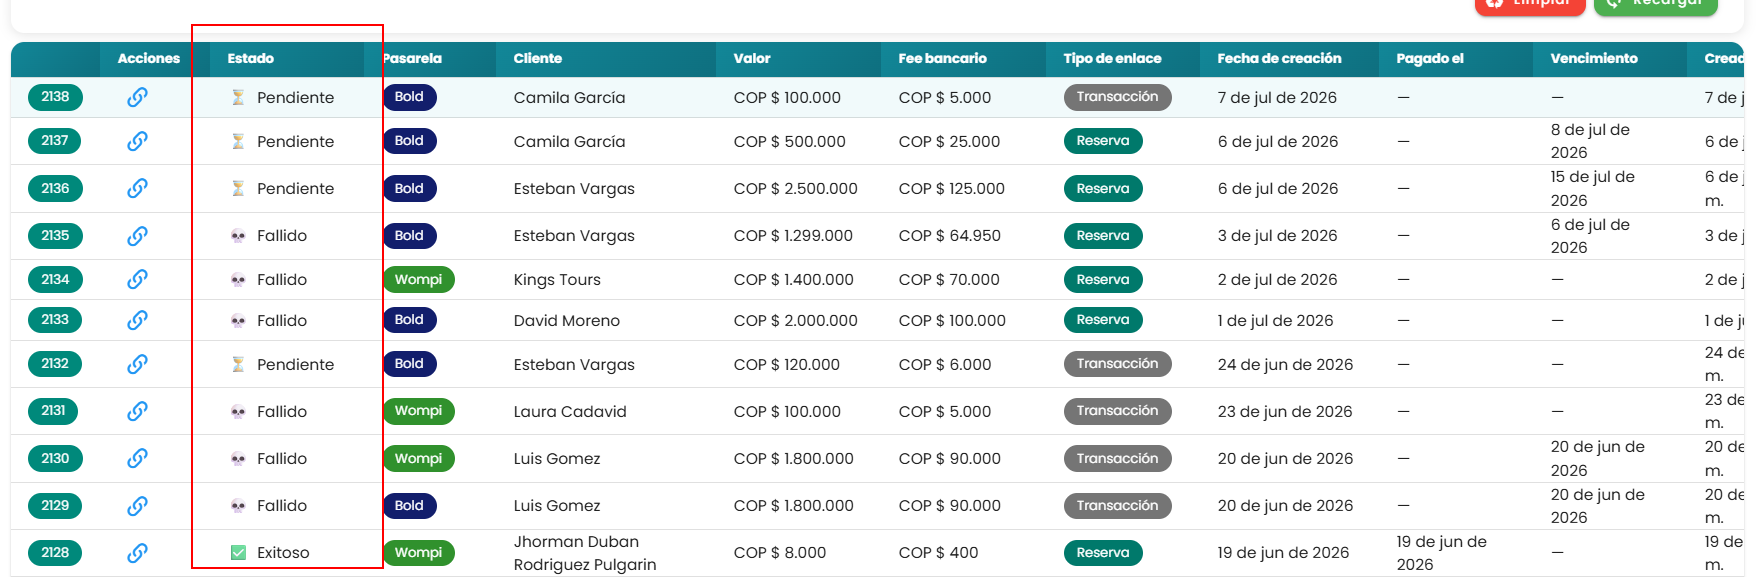This screenshot has width=1762, height=577.
Task: Sort by the Valor column header
Action: 752,59
